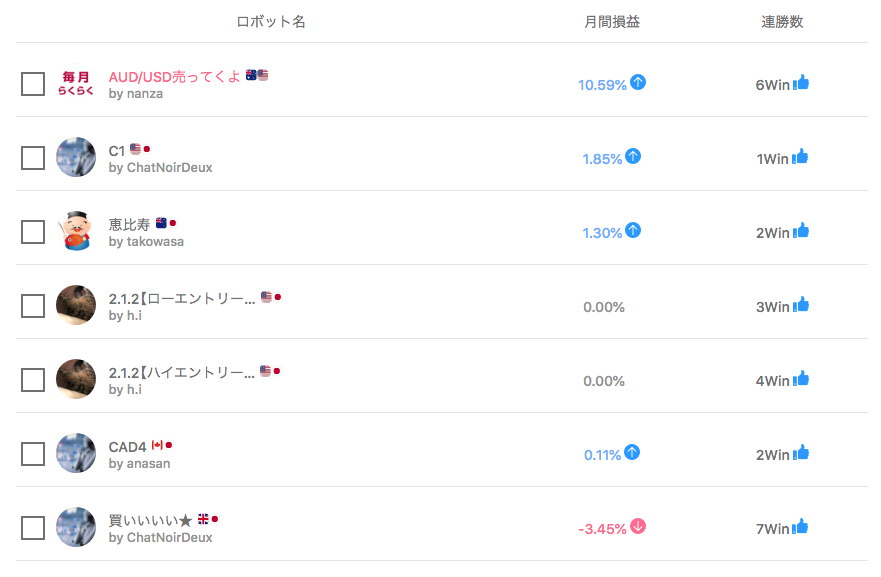The image size is (881, 577).
Task: Click the 恵比寿 mascot avatar thumbnail
Action: point(76,231)
